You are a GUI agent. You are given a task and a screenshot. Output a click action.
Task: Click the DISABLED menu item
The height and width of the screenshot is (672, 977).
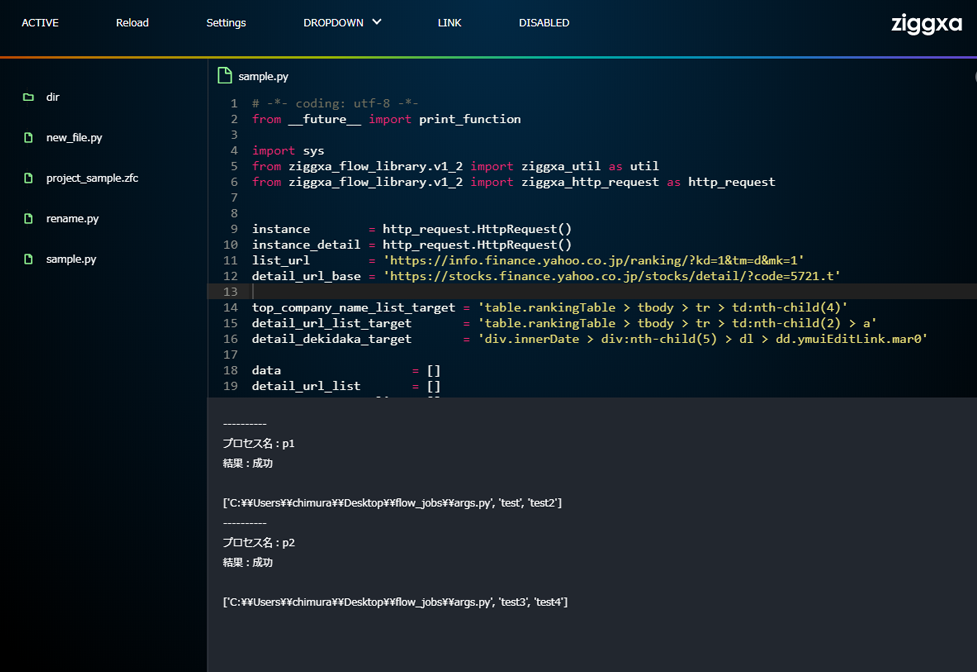click(x=544, y=23)
